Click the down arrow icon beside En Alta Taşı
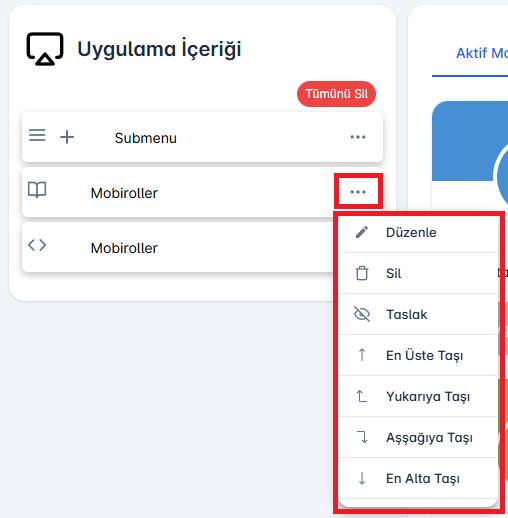 pos(362,478)
